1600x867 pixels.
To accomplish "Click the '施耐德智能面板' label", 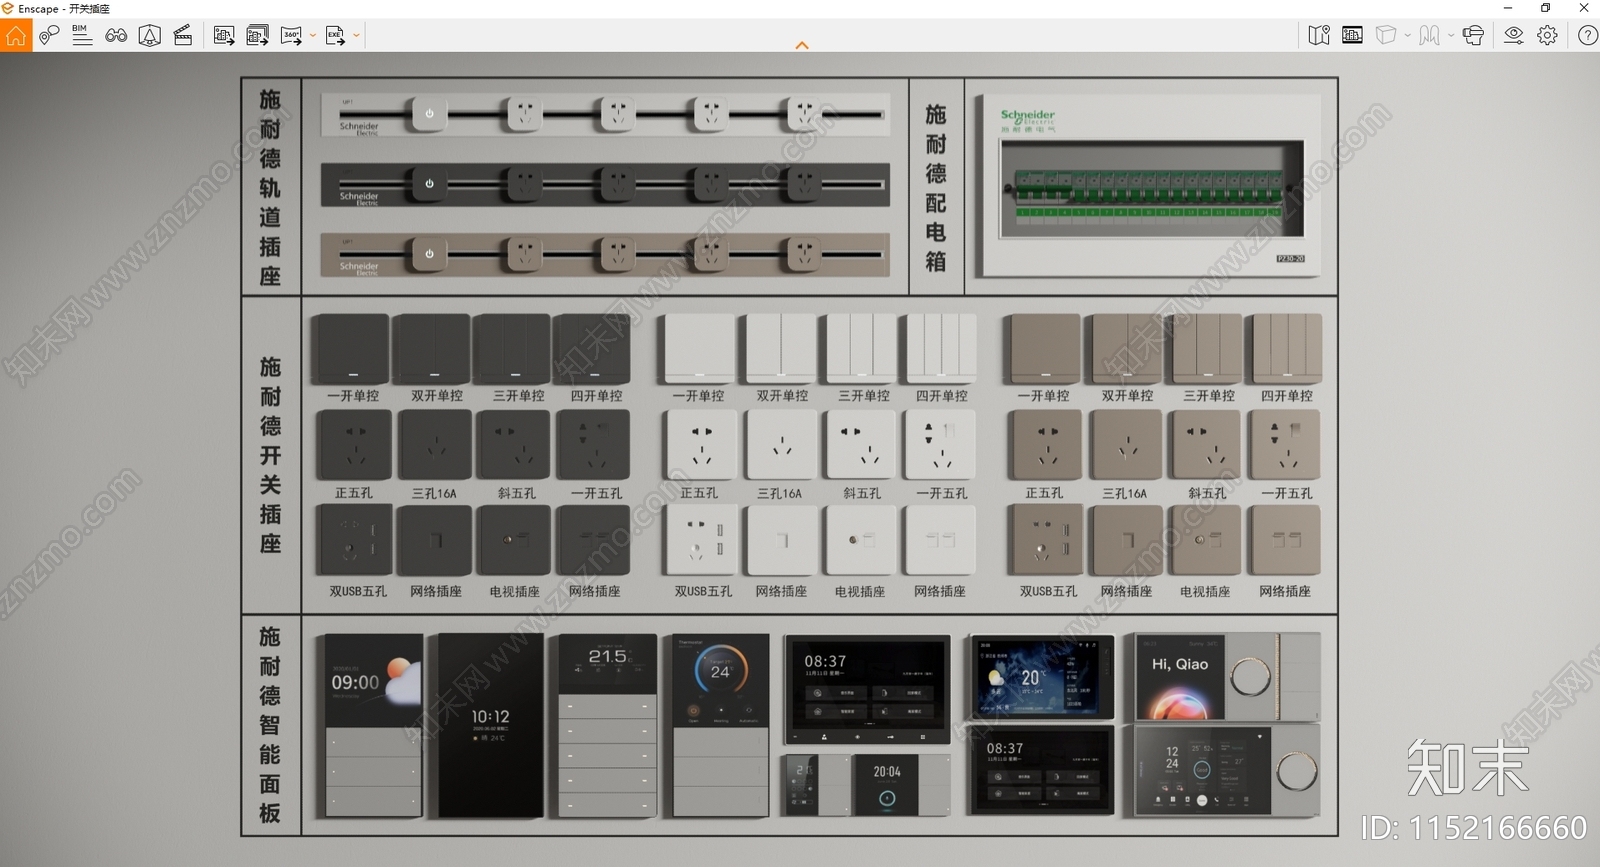I will click(x=270, y=725).
